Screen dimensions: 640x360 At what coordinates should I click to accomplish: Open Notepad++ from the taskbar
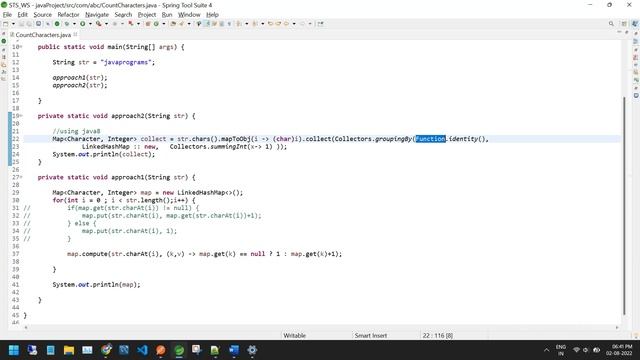pyautogui.click(x=215, y=350)
